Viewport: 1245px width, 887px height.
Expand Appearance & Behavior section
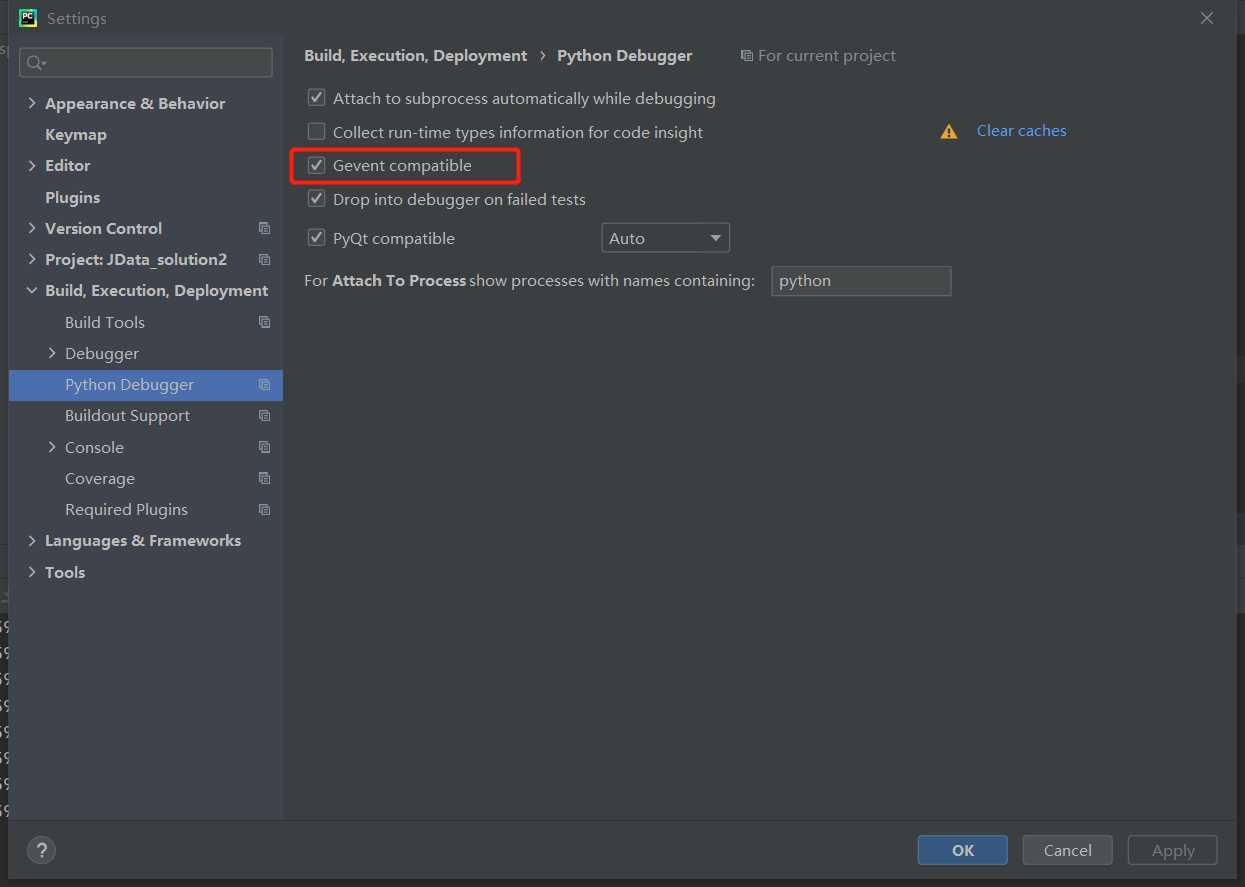pos(32,103)
